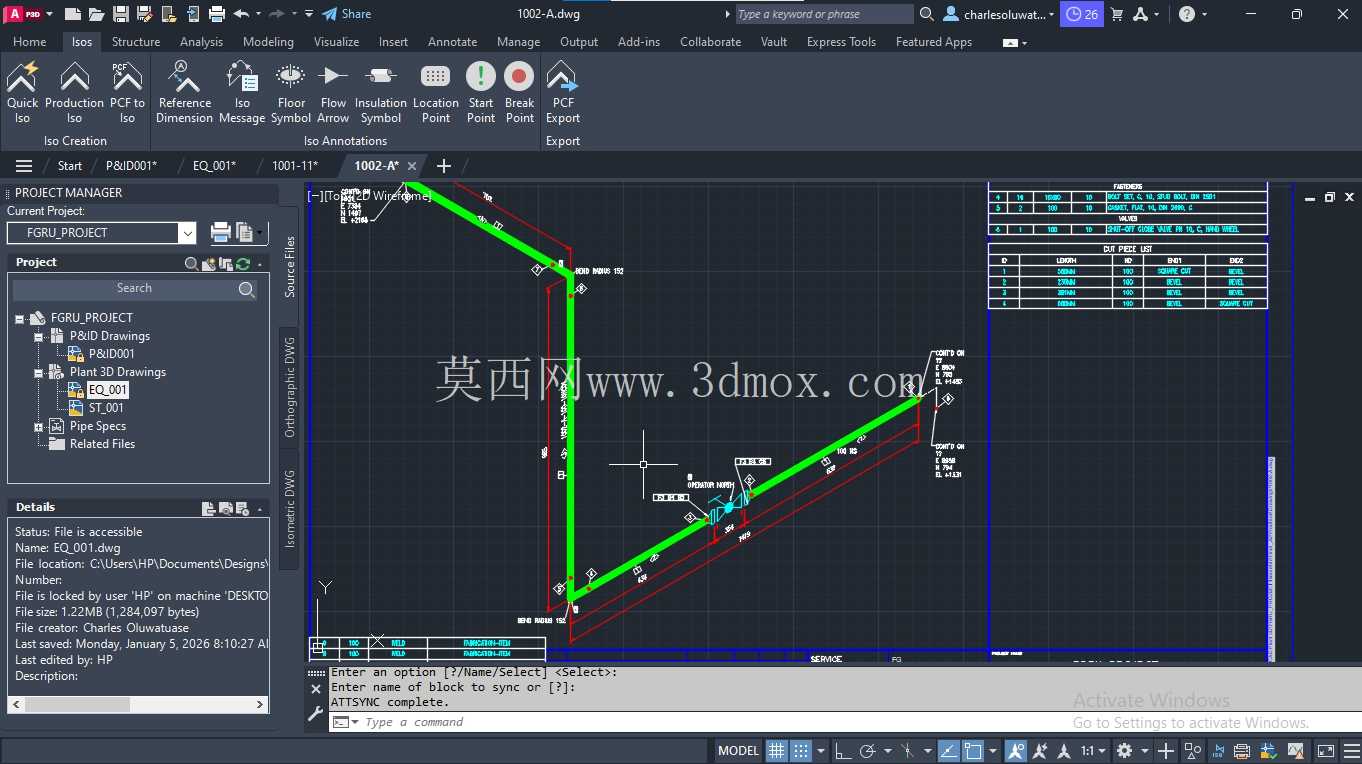Open the Help question mark
The height and width of the screenshot is (764, 1362).
coord(1187,14)
